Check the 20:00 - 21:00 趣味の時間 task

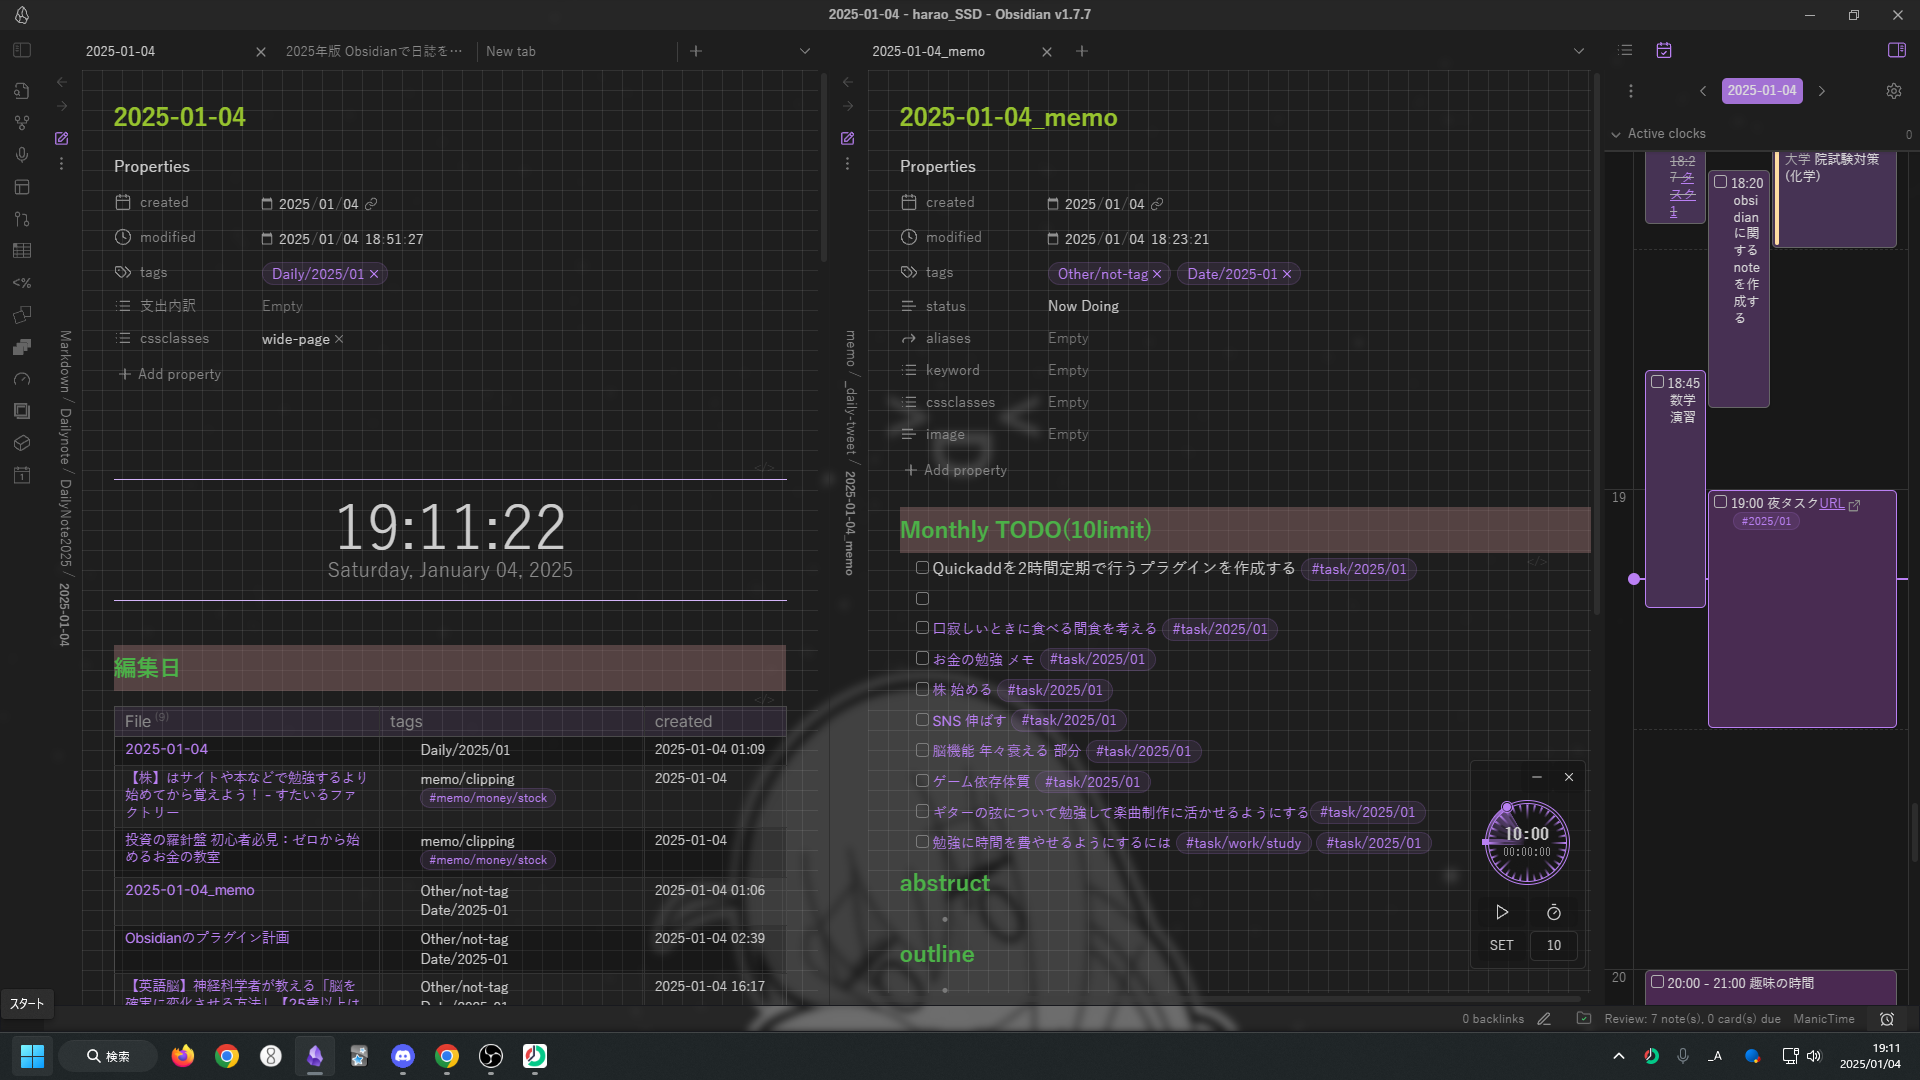click(x=1657, y=982)
